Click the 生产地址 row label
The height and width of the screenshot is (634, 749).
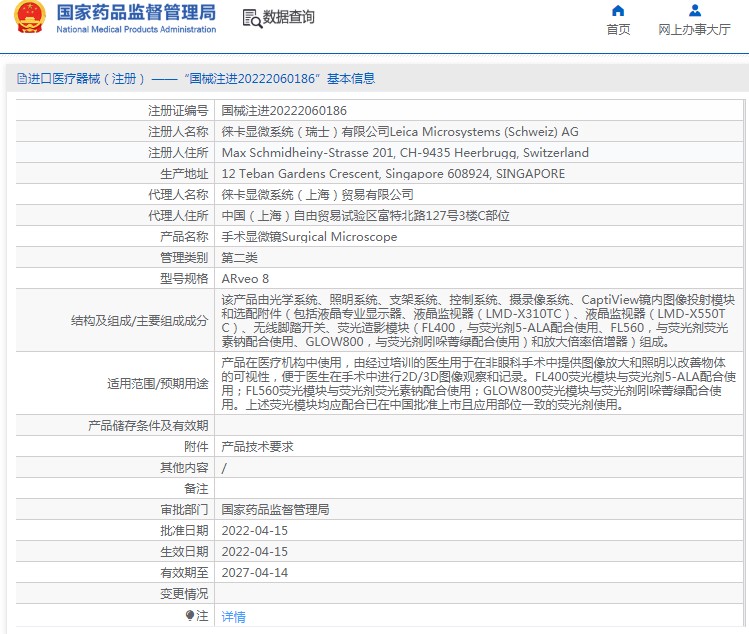[184, 173]
